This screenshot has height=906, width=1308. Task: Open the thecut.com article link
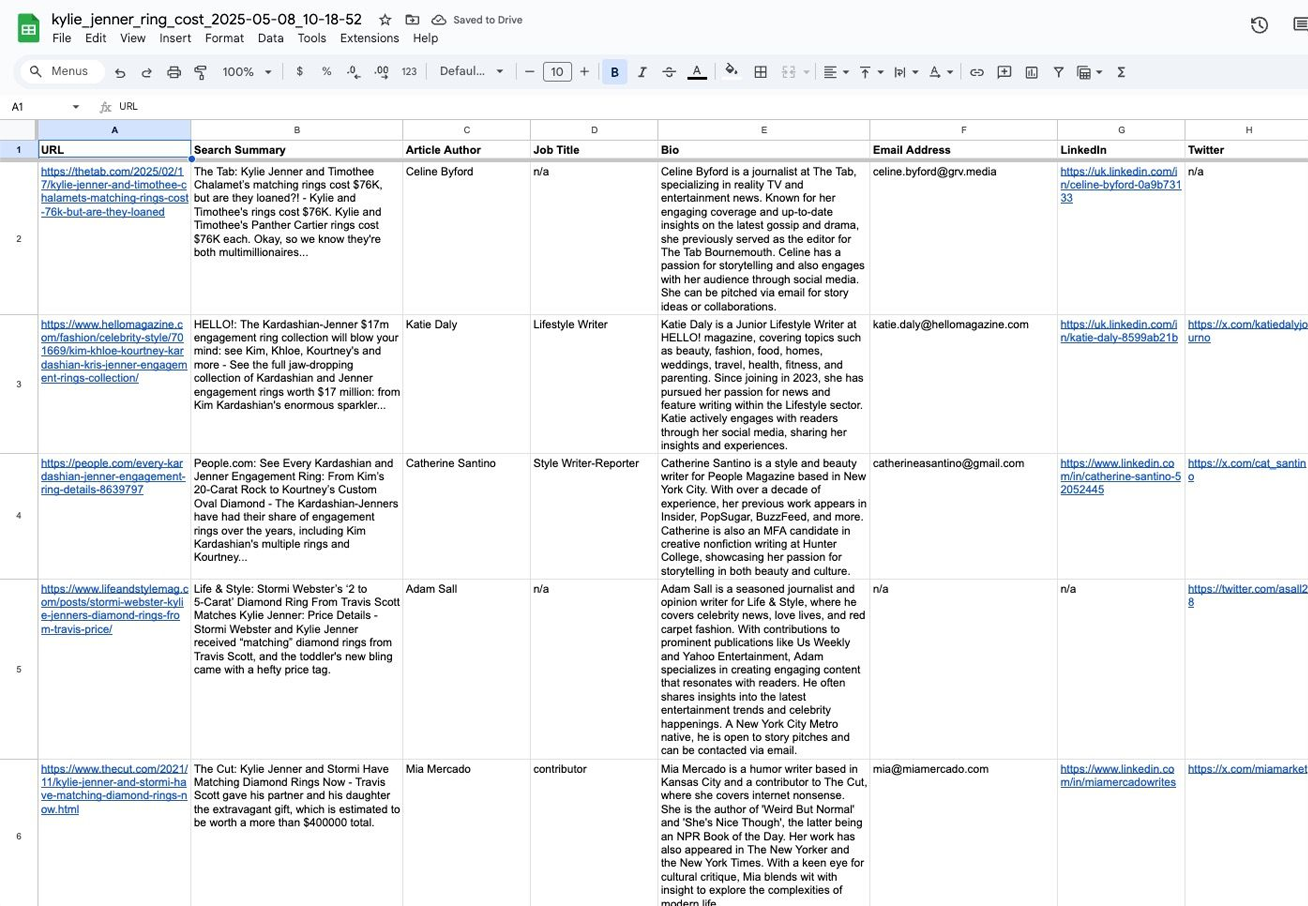coord(114,789)
